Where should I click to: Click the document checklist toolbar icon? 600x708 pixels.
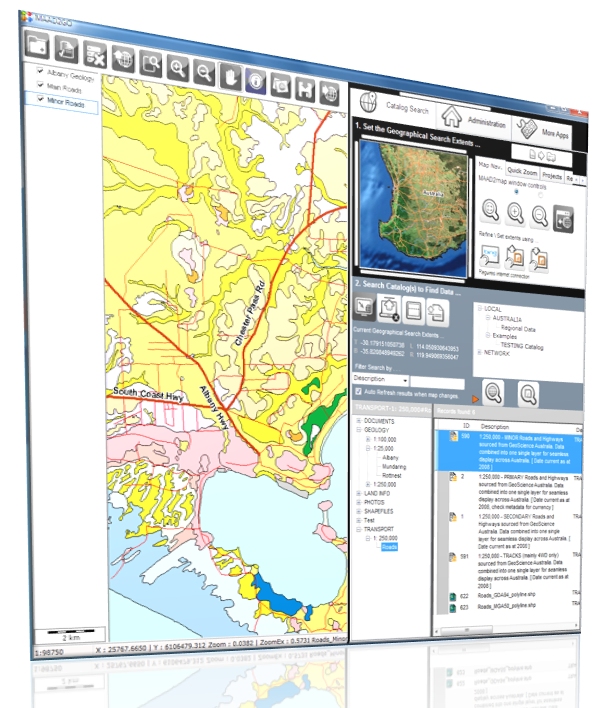[66, 50]
